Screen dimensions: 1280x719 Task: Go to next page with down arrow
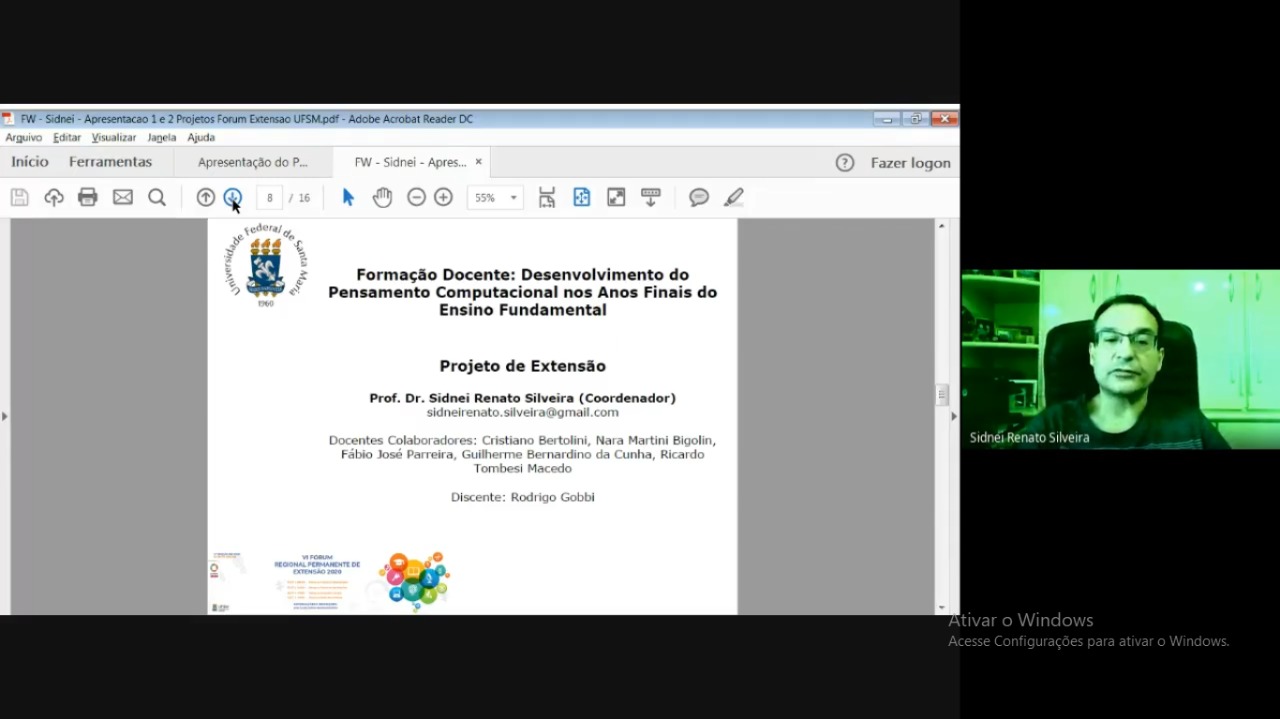click(x=232, y=197)
